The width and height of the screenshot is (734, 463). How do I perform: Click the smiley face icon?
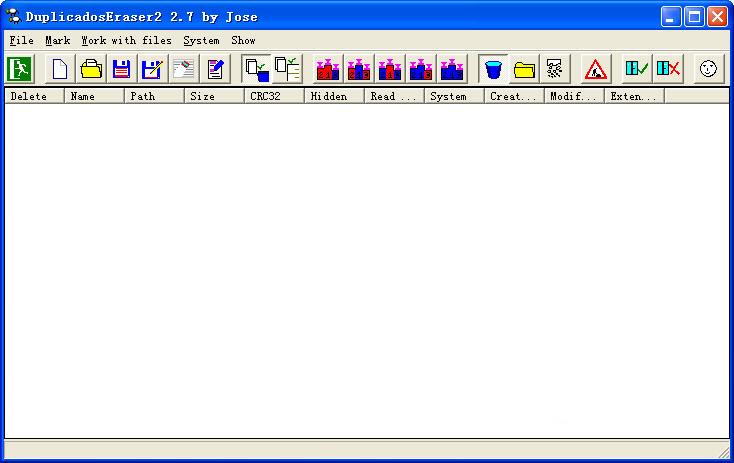(x=708, y=69)
